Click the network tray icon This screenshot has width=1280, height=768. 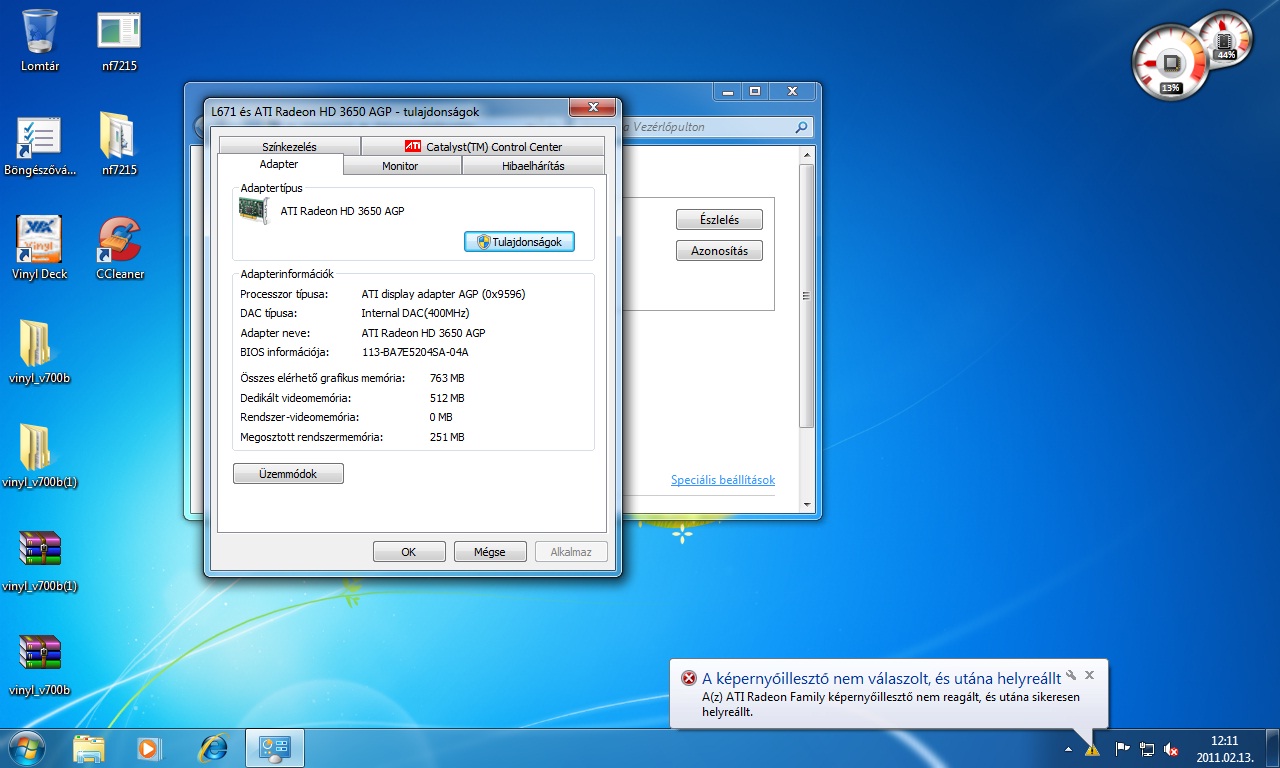pyautogui.click(x=1147, y=749)
